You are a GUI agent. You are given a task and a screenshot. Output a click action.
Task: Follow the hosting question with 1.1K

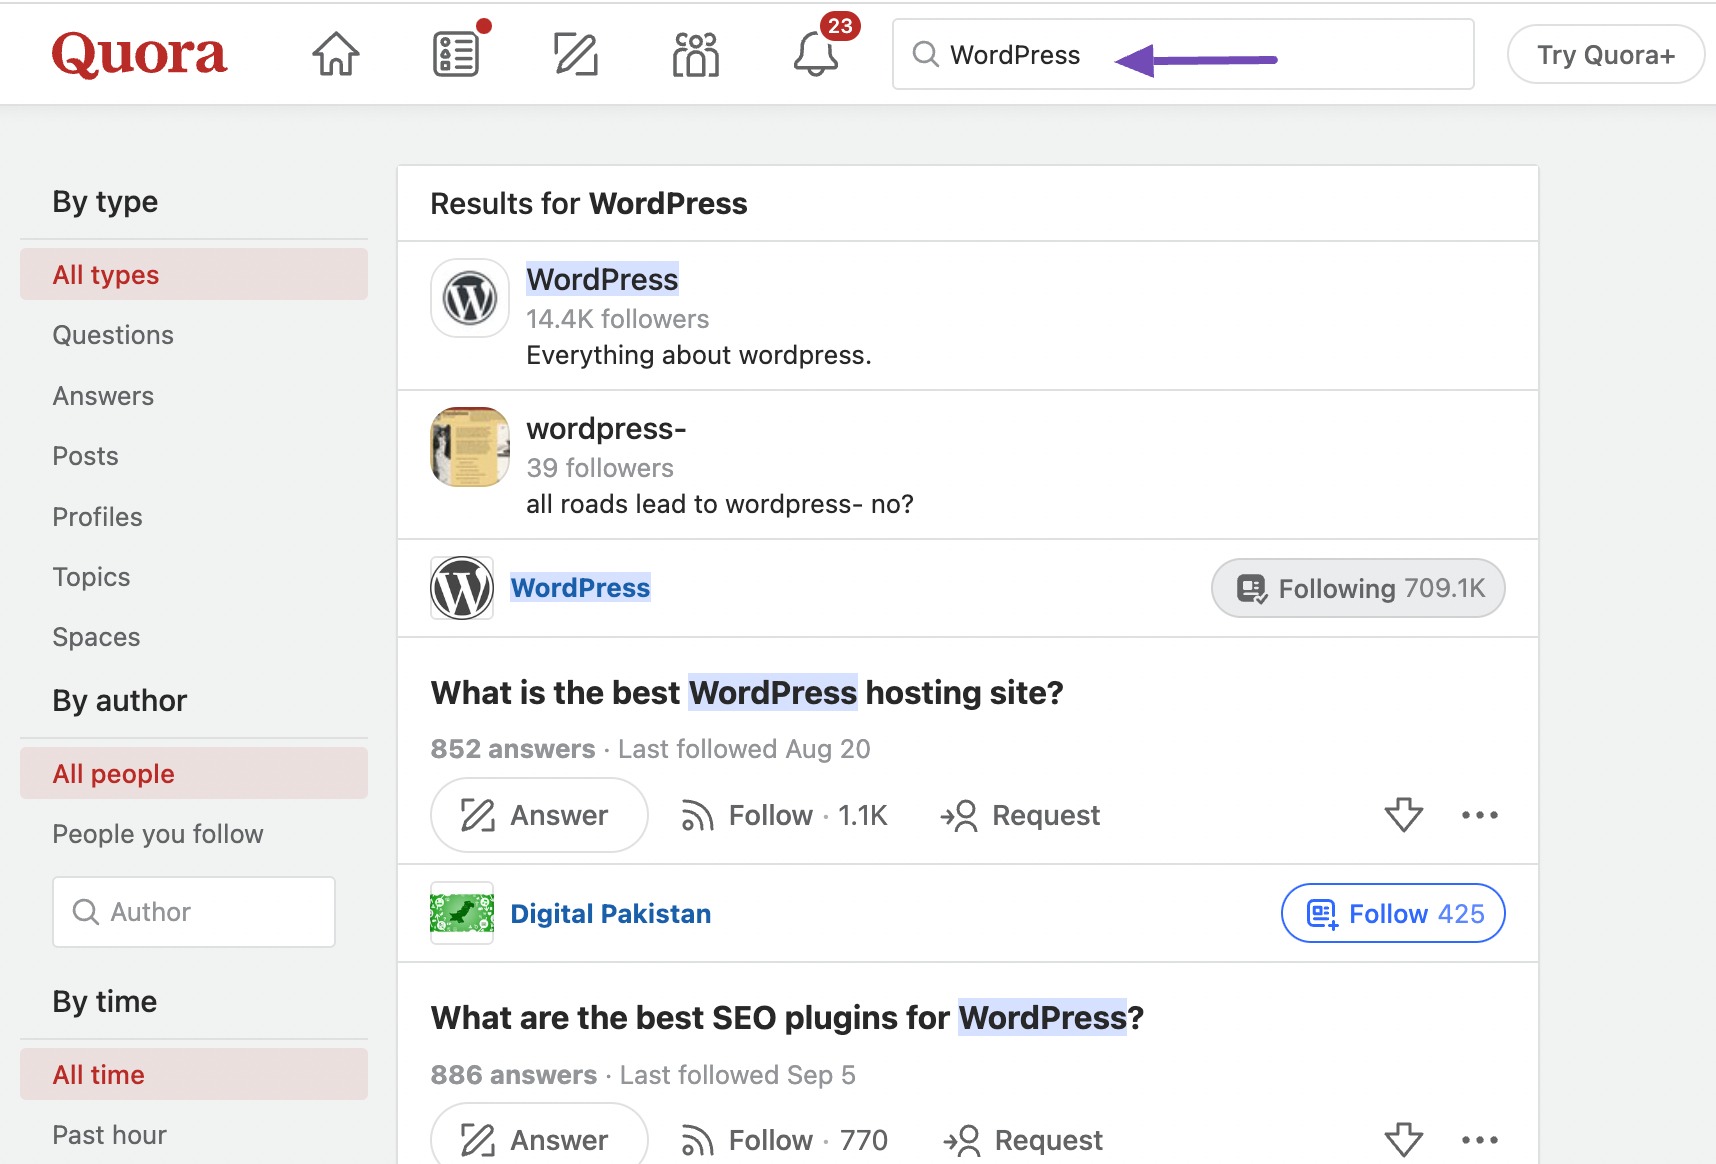coord(784,815)
